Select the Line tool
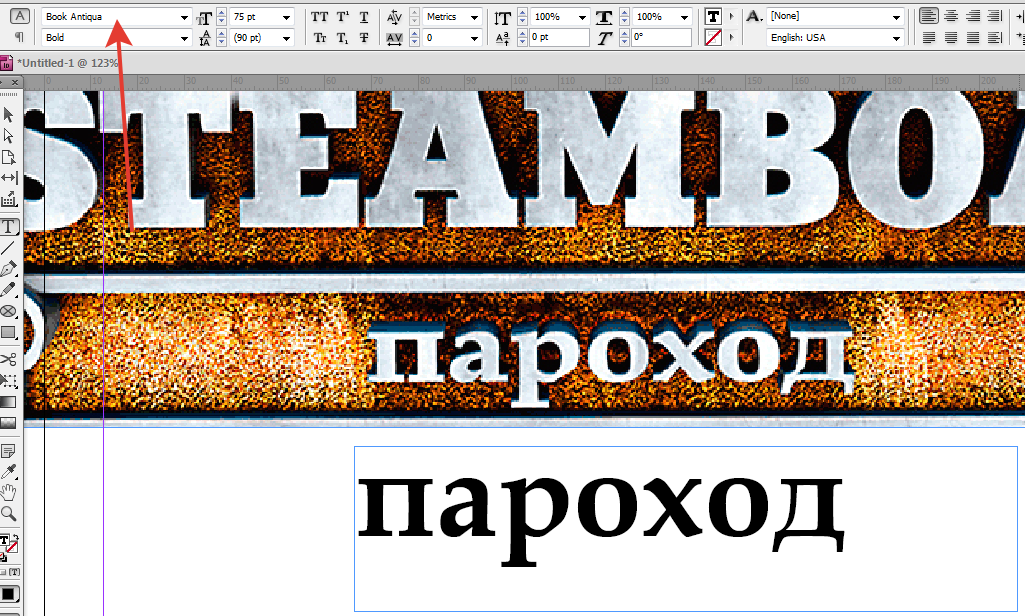 pos(8,248)
